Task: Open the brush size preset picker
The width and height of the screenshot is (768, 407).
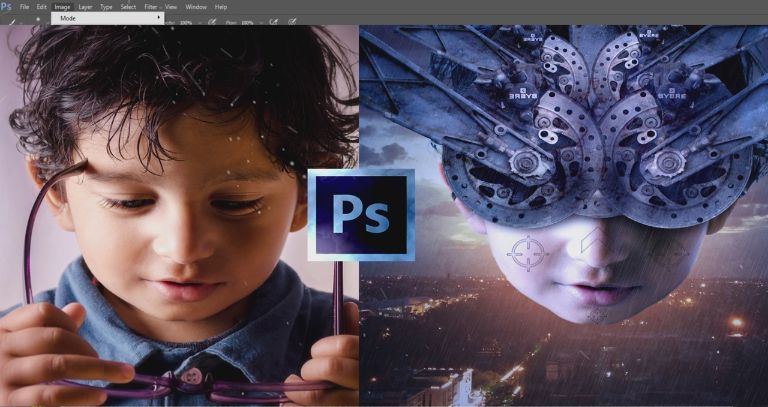Action: [38, 21]
